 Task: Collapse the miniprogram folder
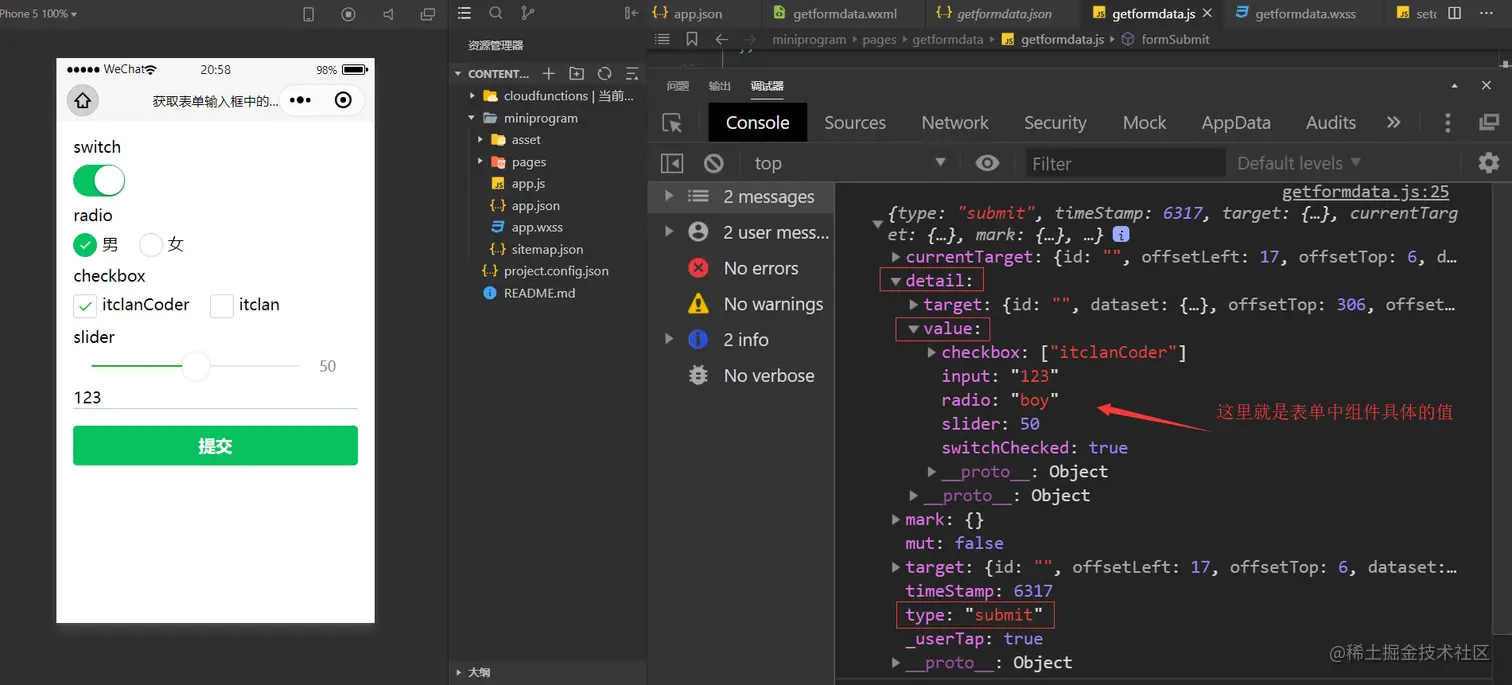pyautogui.click(x=472, y=118)
